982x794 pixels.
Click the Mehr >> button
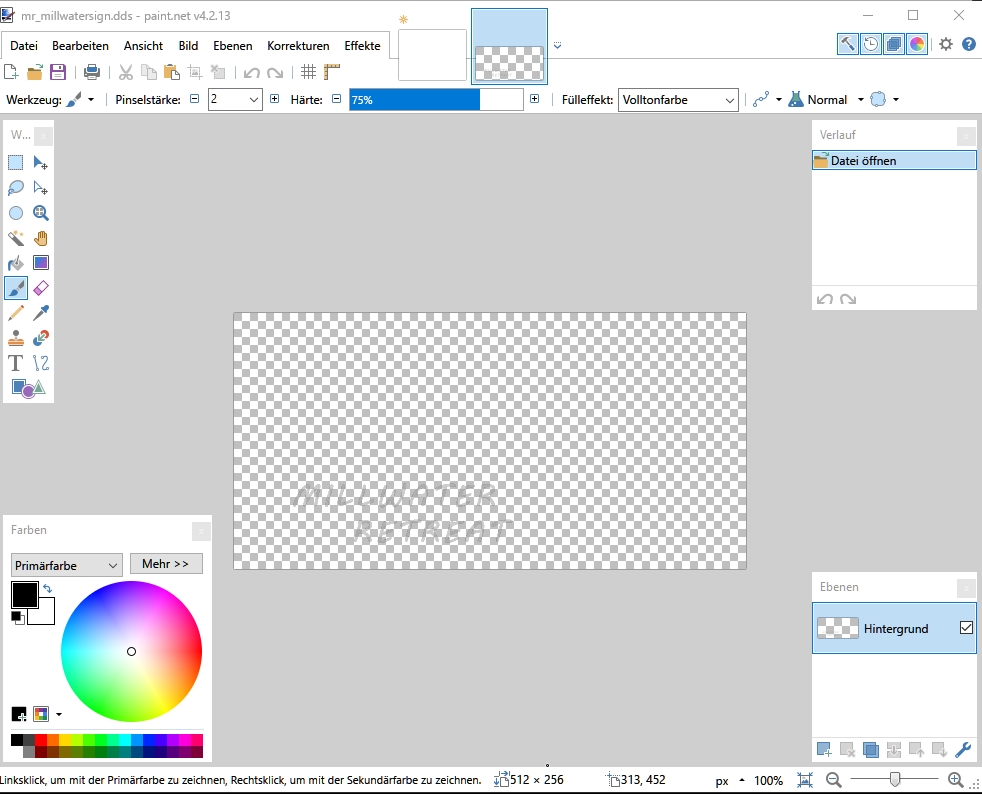point(166,564)
